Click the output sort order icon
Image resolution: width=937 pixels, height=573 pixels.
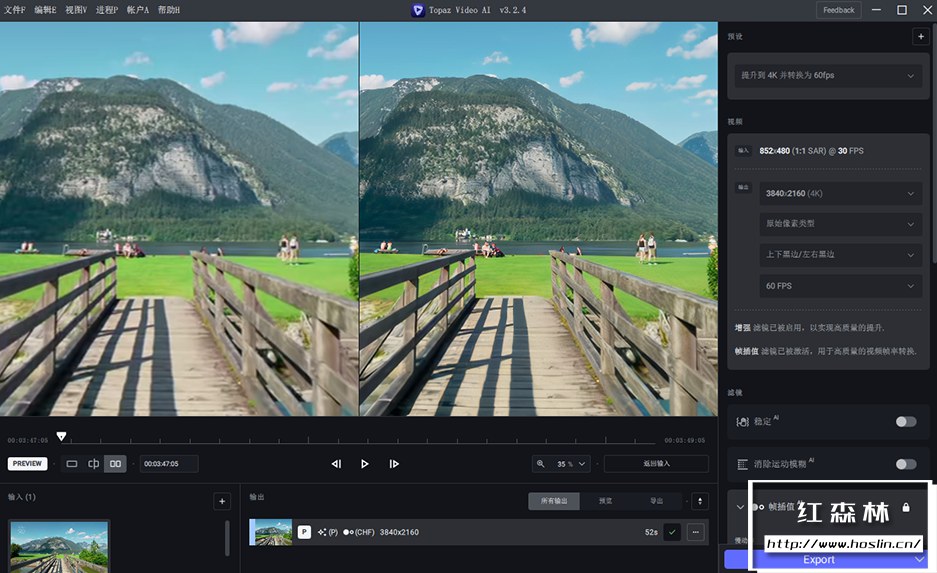click(700, 501)
